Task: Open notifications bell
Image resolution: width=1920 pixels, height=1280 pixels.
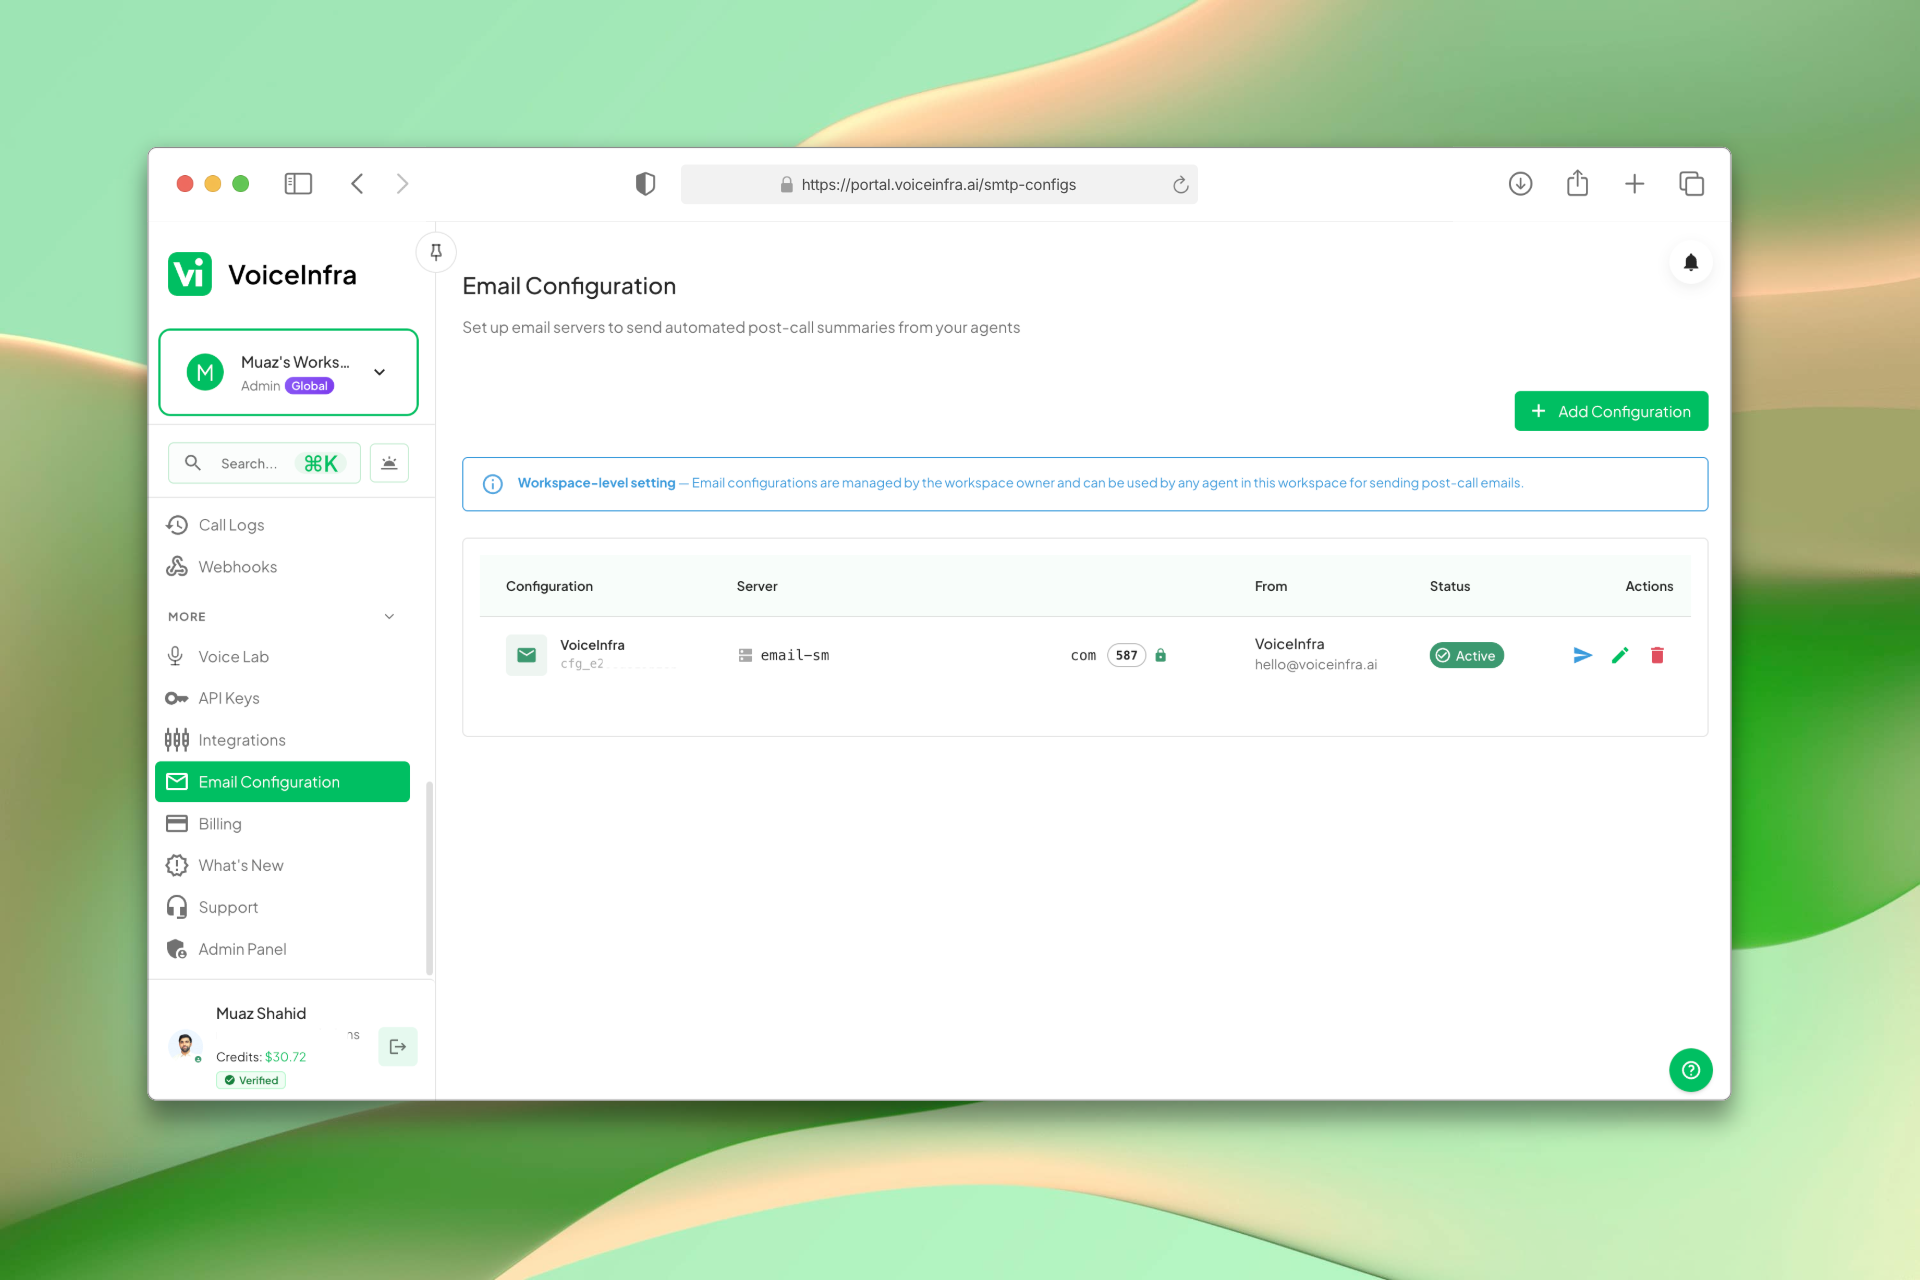Action: (1690, 262)
